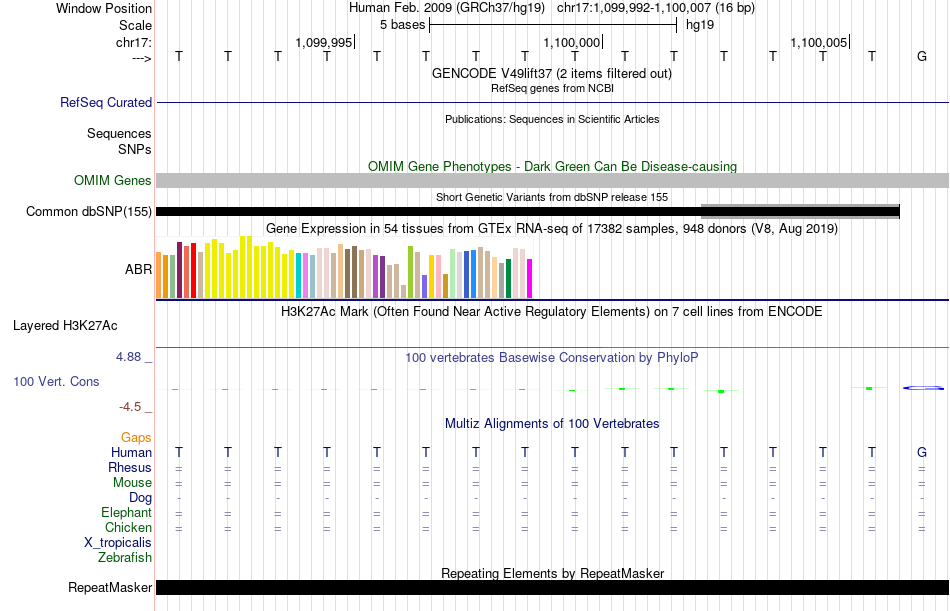Click the "Rhesus" species row label

tap(130, 468)
